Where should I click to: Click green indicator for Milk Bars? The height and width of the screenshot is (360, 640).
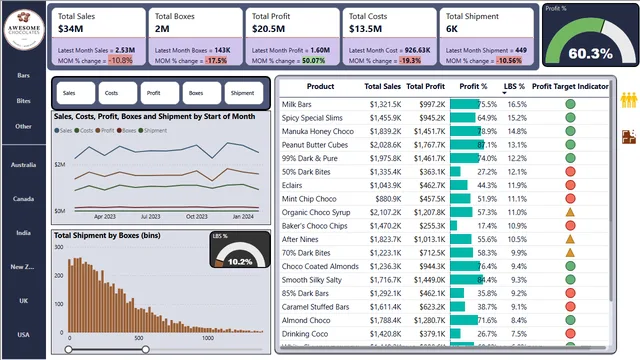570,104
